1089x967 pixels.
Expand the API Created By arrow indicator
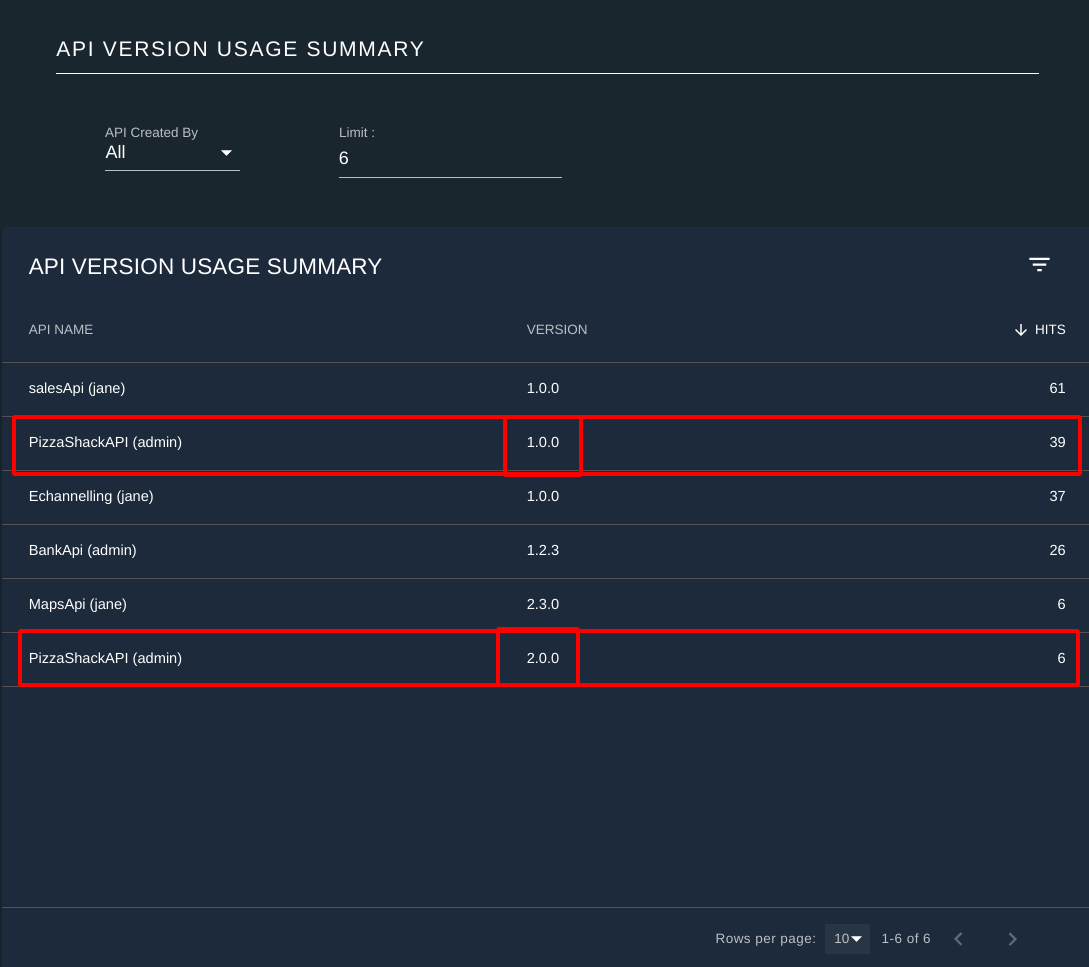(226, 153)
